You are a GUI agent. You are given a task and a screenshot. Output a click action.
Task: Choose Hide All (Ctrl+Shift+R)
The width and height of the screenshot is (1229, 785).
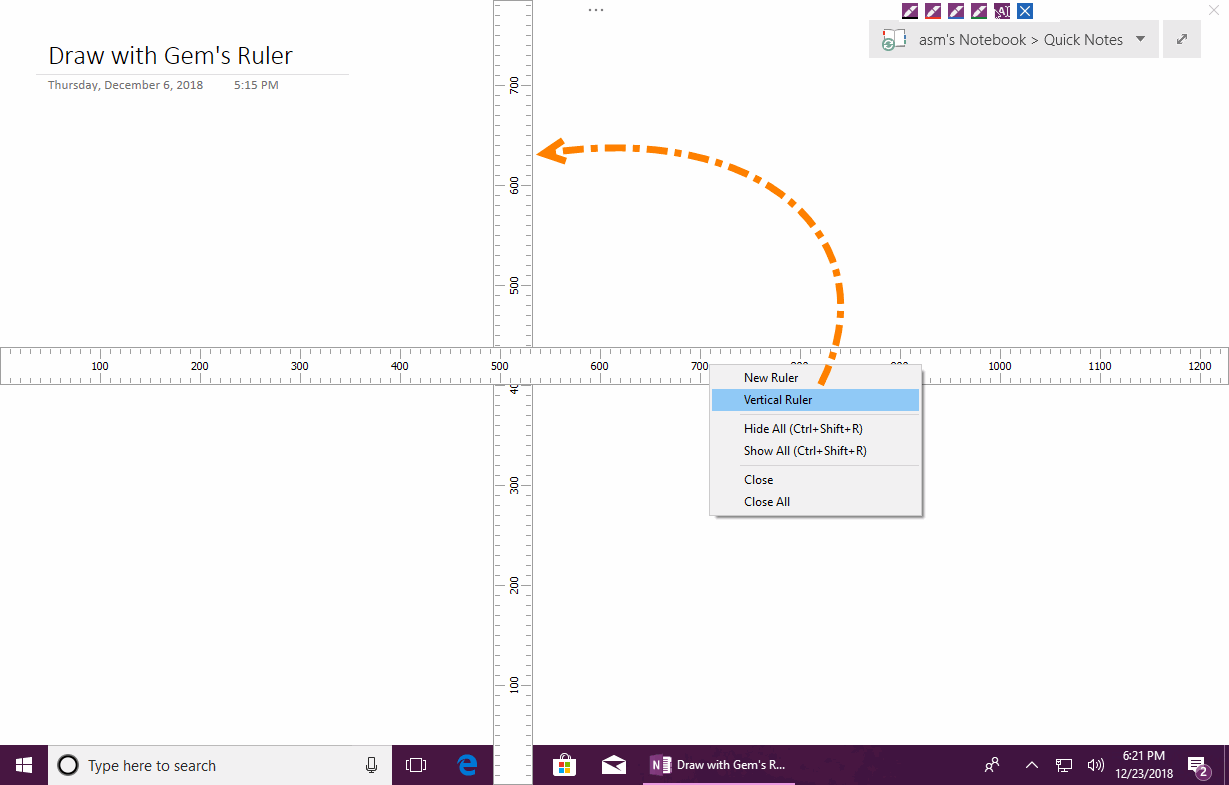(x=815, y=429)
